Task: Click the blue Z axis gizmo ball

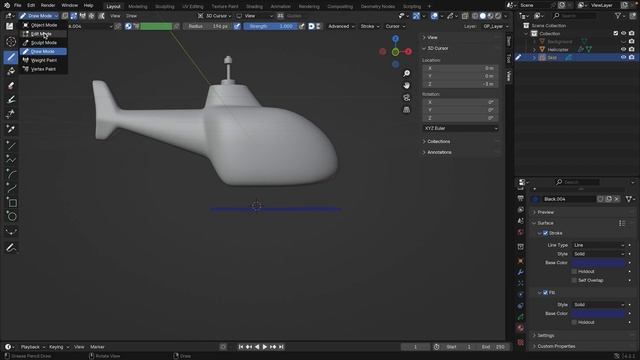Action: 396,39
